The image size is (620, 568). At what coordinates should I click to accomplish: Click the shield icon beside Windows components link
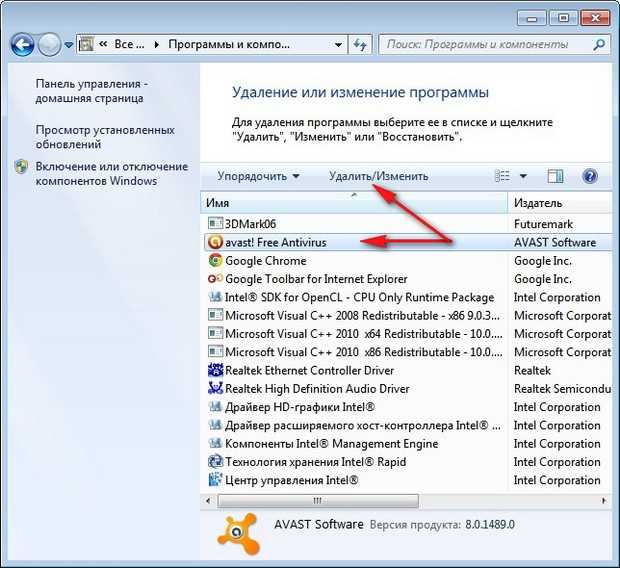21,167
